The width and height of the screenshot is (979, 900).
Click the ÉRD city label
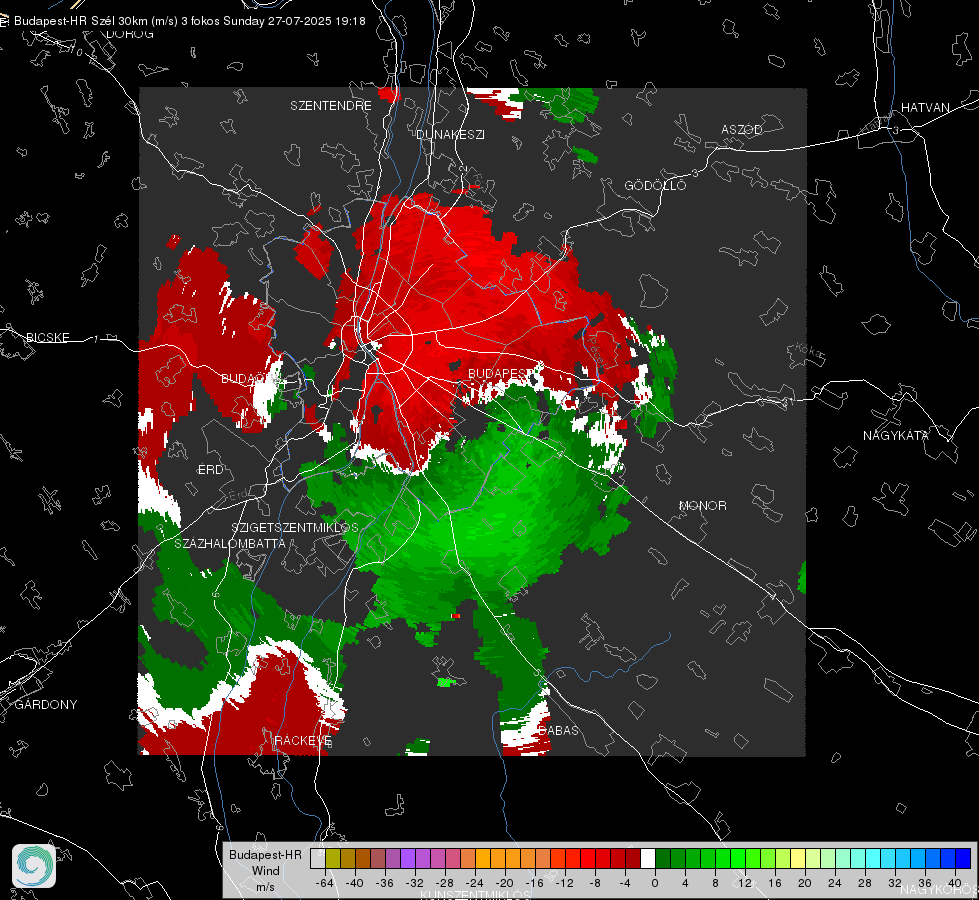click(x=210, y=470)
